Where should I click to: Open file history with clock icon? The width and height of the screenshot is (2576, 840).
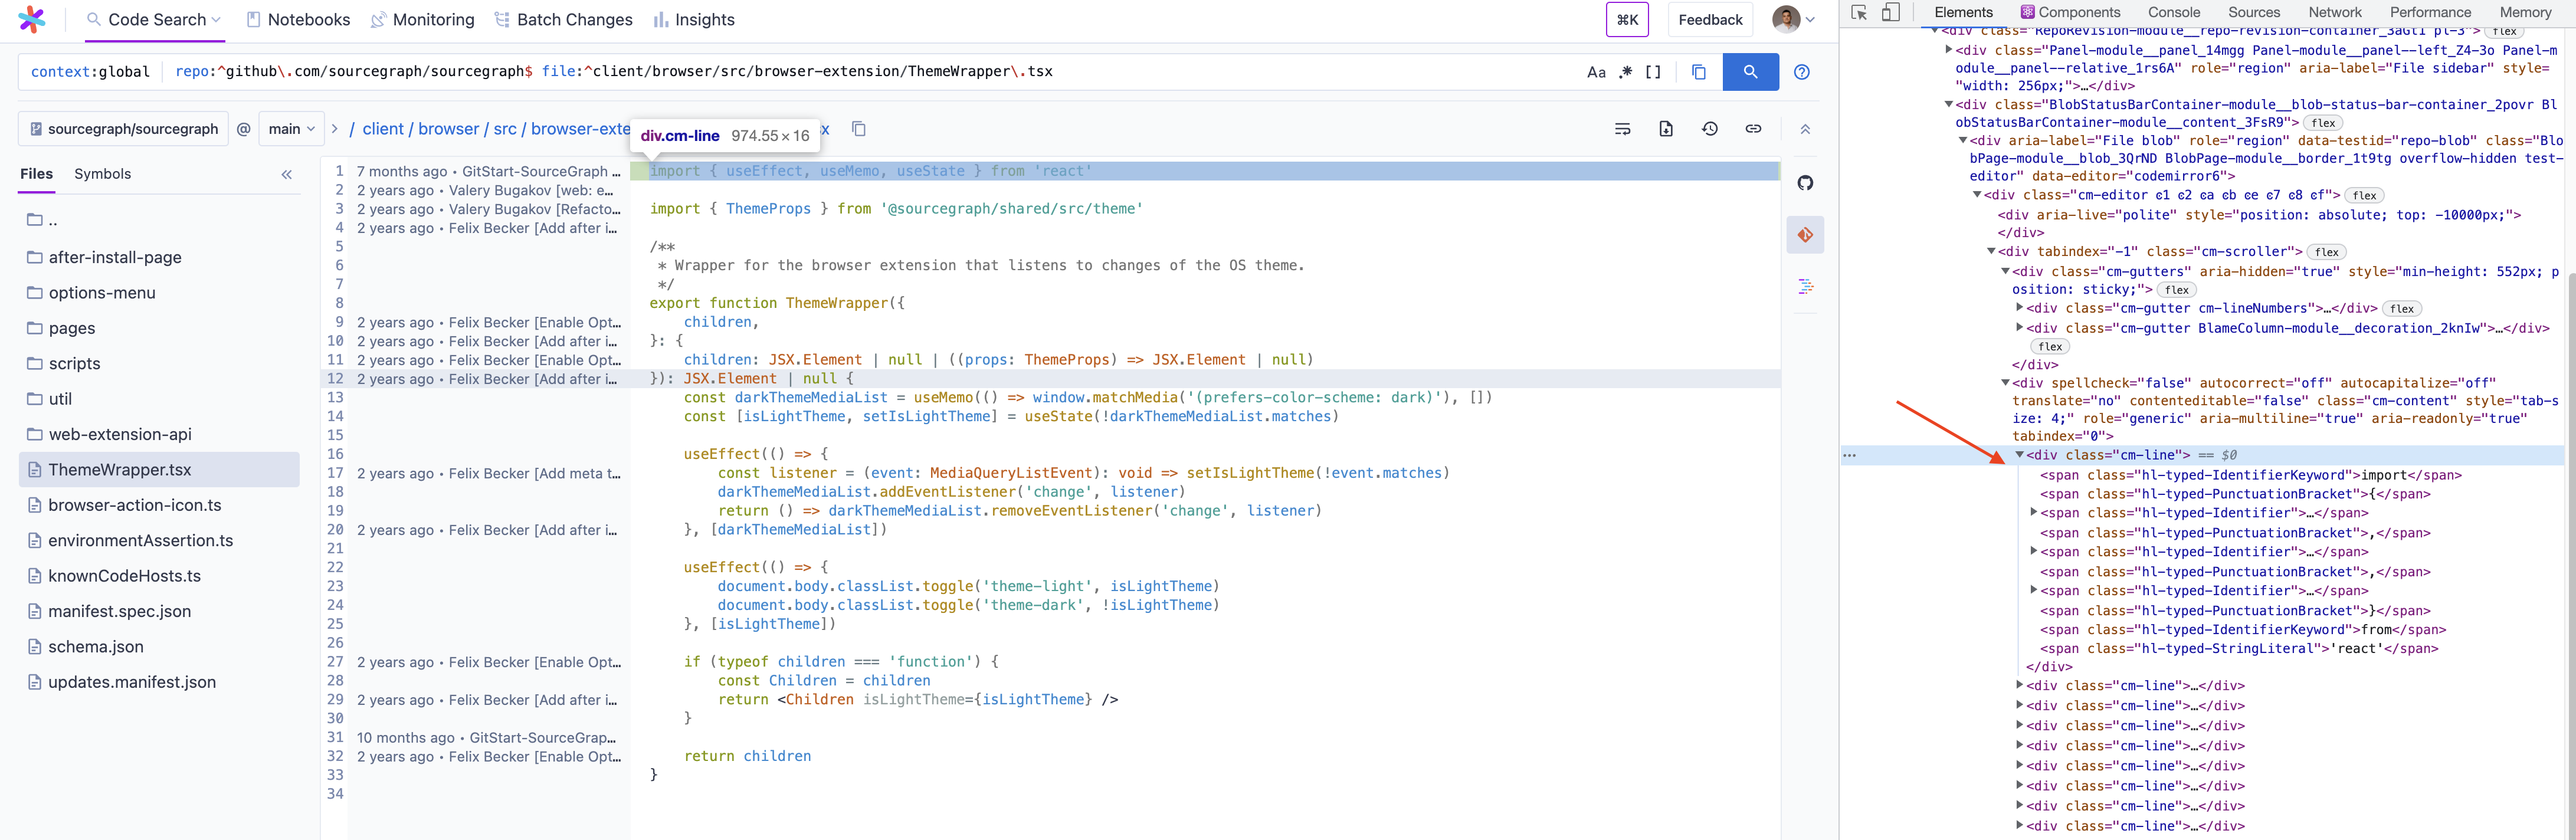(1710, 129)
